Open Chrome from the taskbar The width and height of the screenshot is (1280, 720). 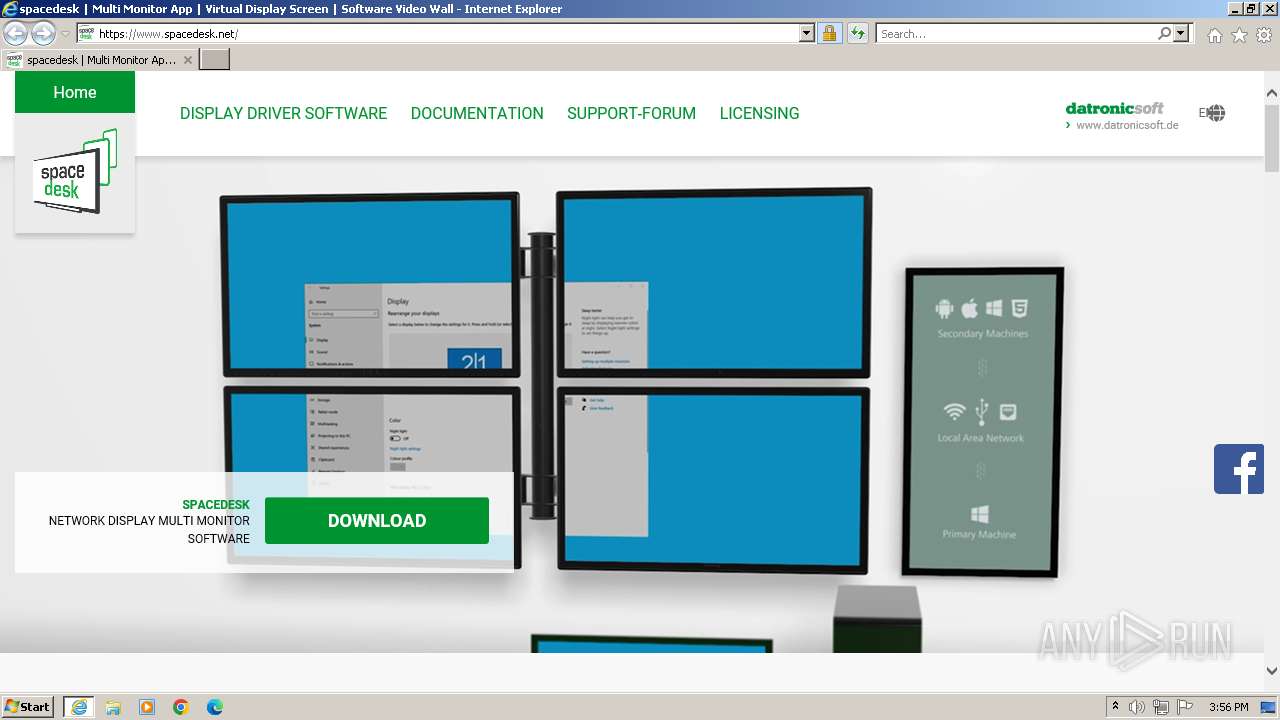coord(181,707)
